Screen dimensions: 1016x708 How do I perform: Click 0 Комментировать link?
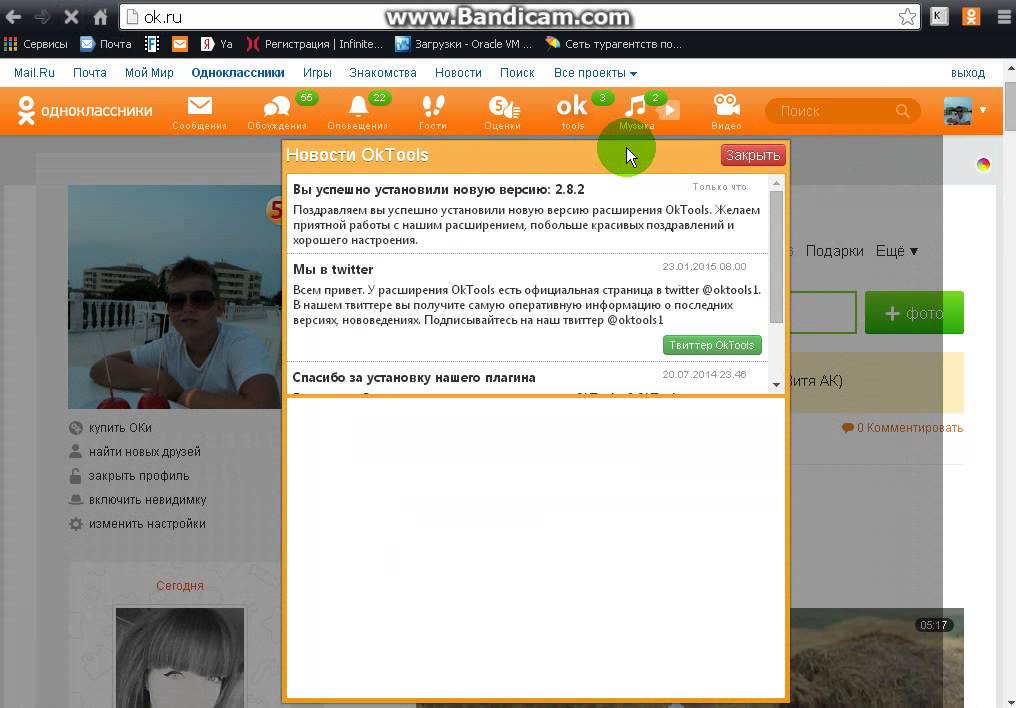[903, 428]
